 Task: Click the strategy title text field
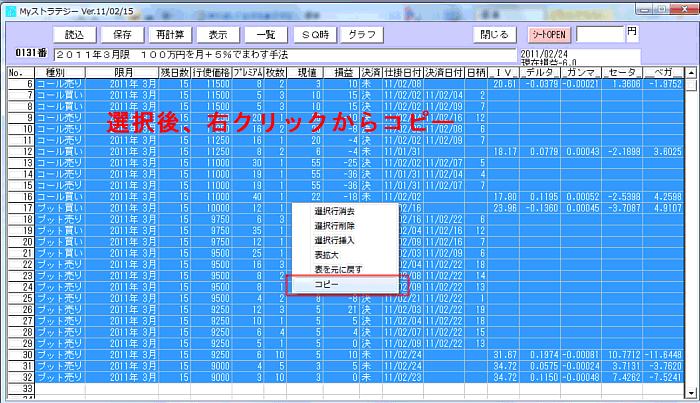click(285, 55)
